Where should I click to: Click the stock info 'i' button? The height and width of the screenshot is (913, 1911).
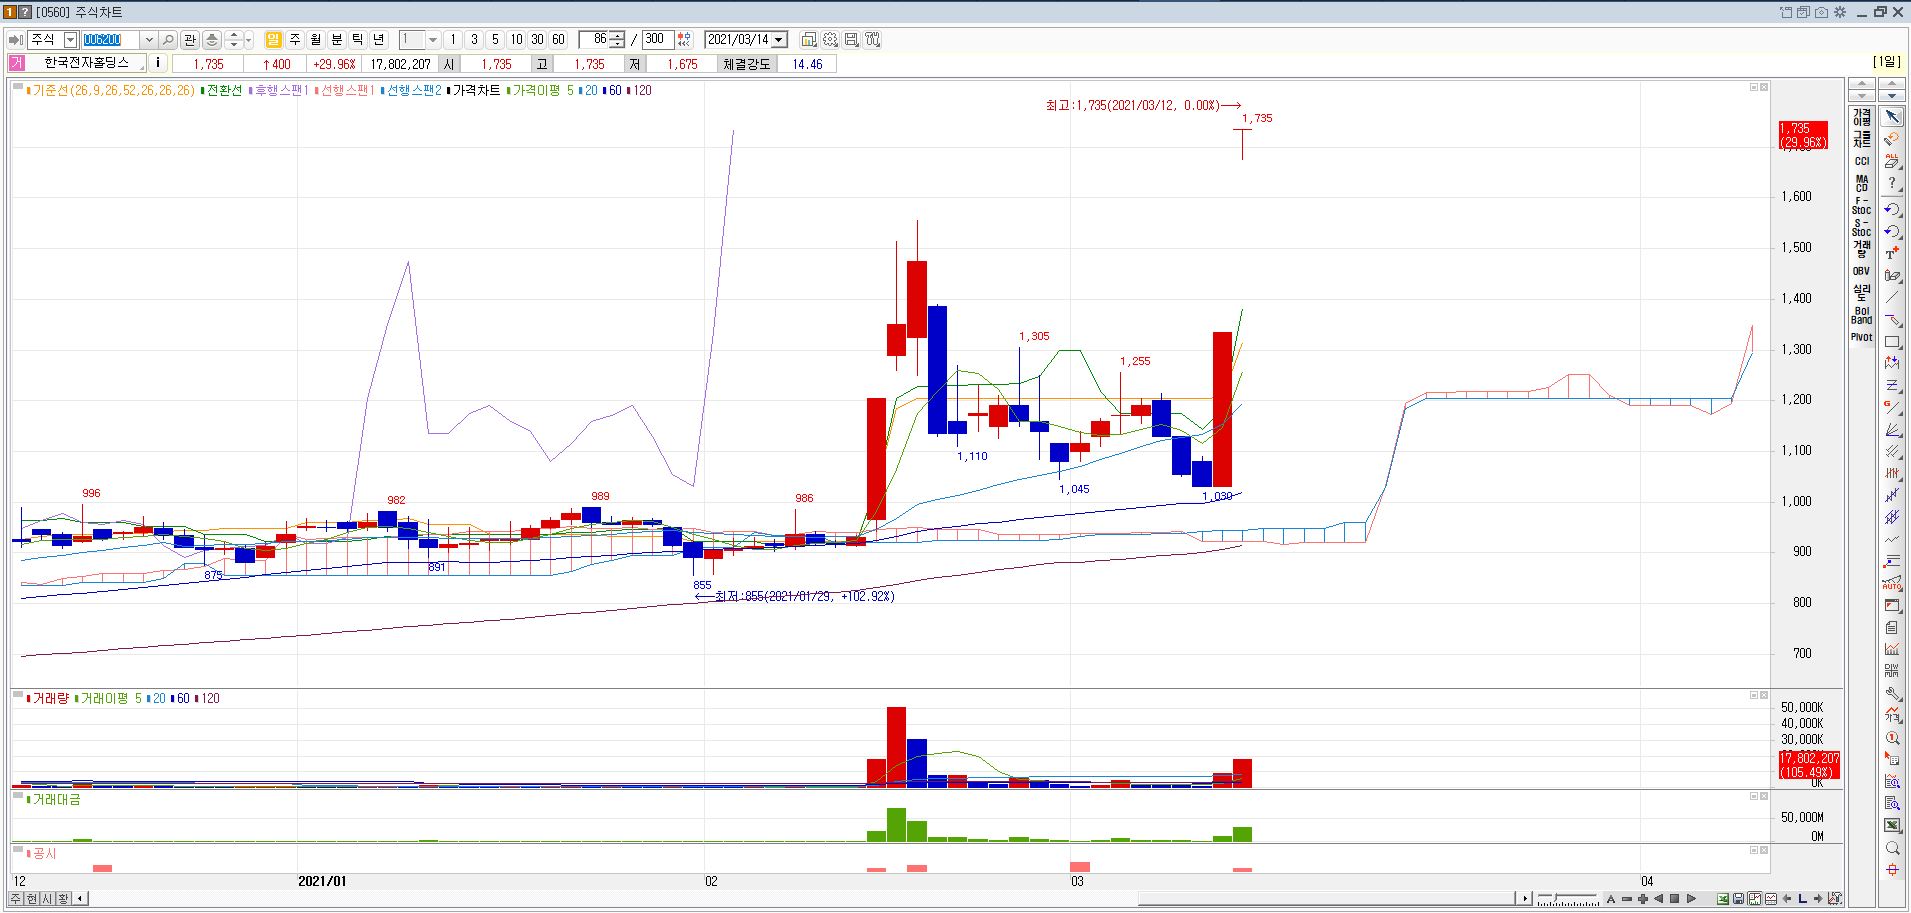coord(158,63)
